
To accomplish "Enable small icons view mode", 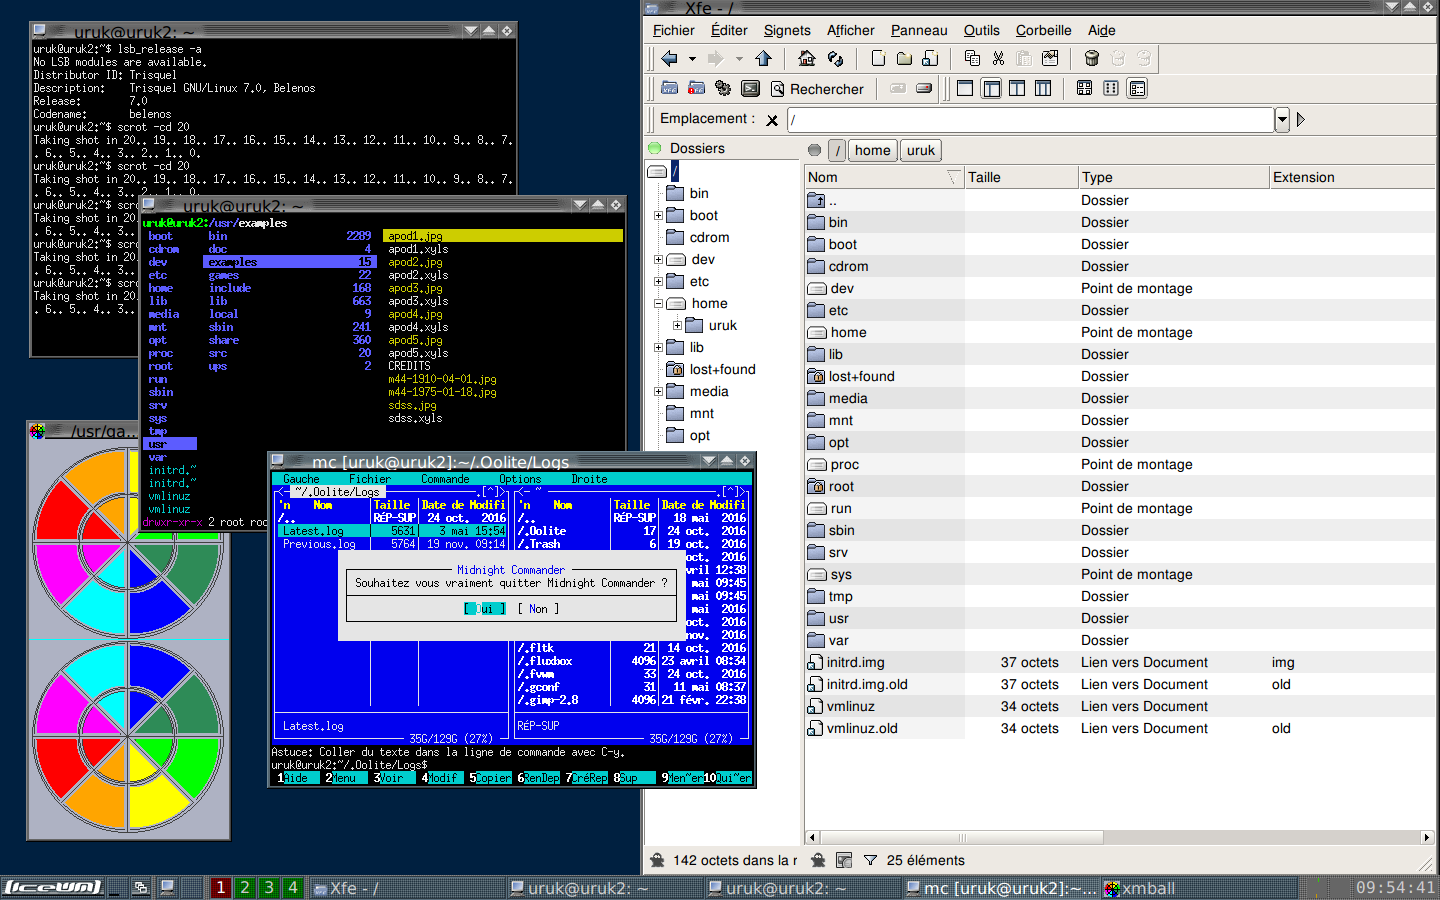I will 1111,88.
